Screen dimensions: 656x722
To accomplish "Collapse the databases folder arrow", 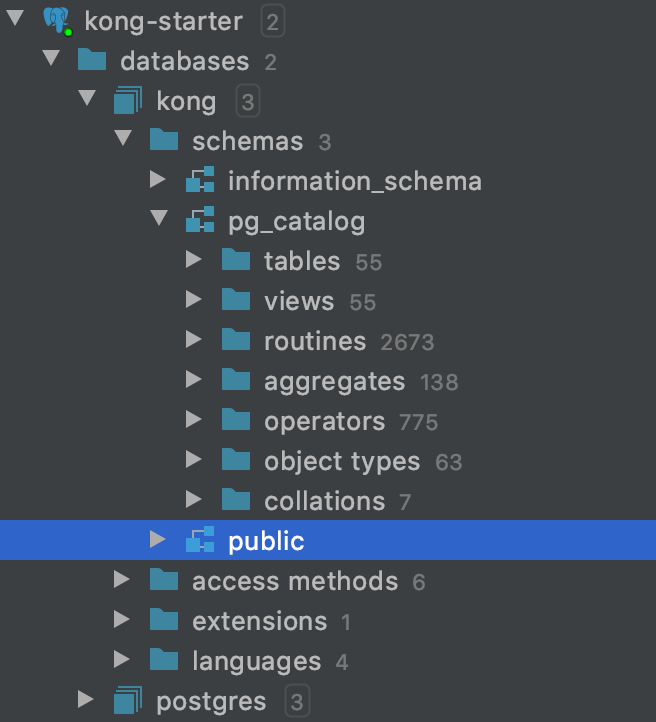I will 51,58.
